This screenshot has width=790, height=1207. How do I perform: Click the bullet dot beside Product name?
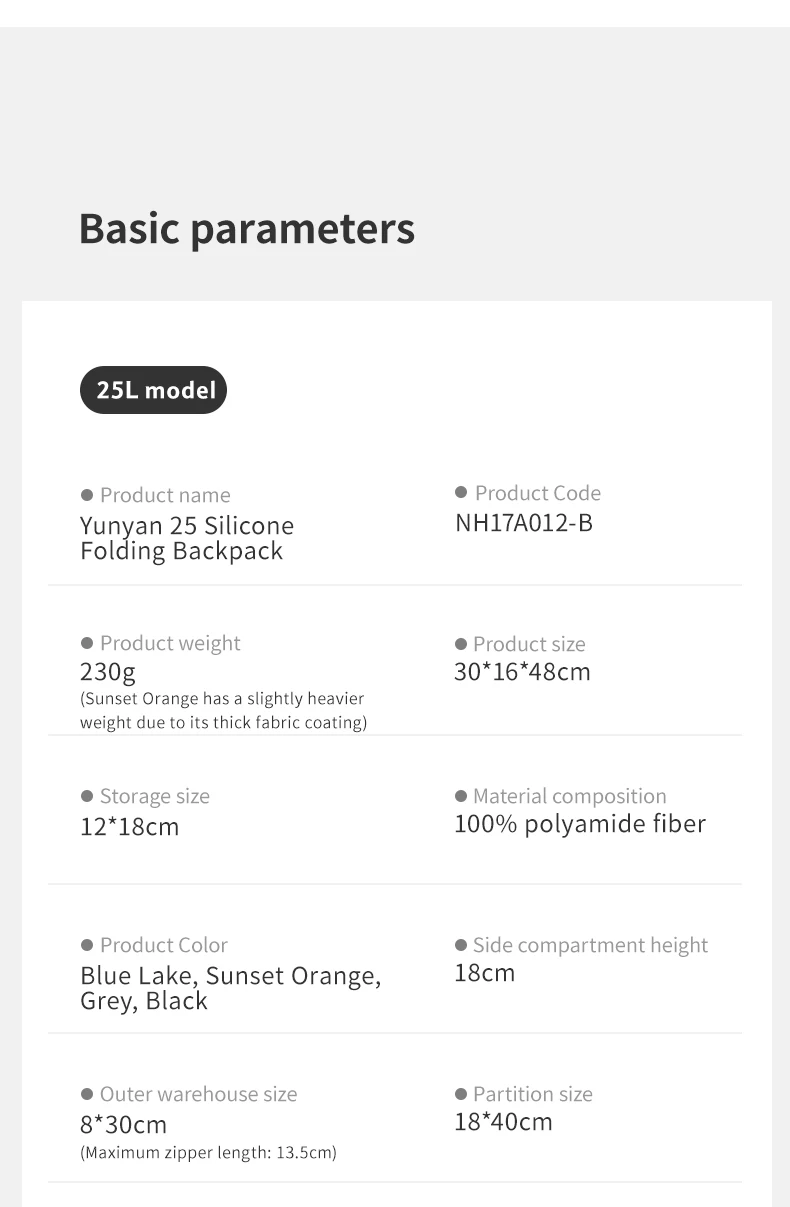click(x=87, y=495)
